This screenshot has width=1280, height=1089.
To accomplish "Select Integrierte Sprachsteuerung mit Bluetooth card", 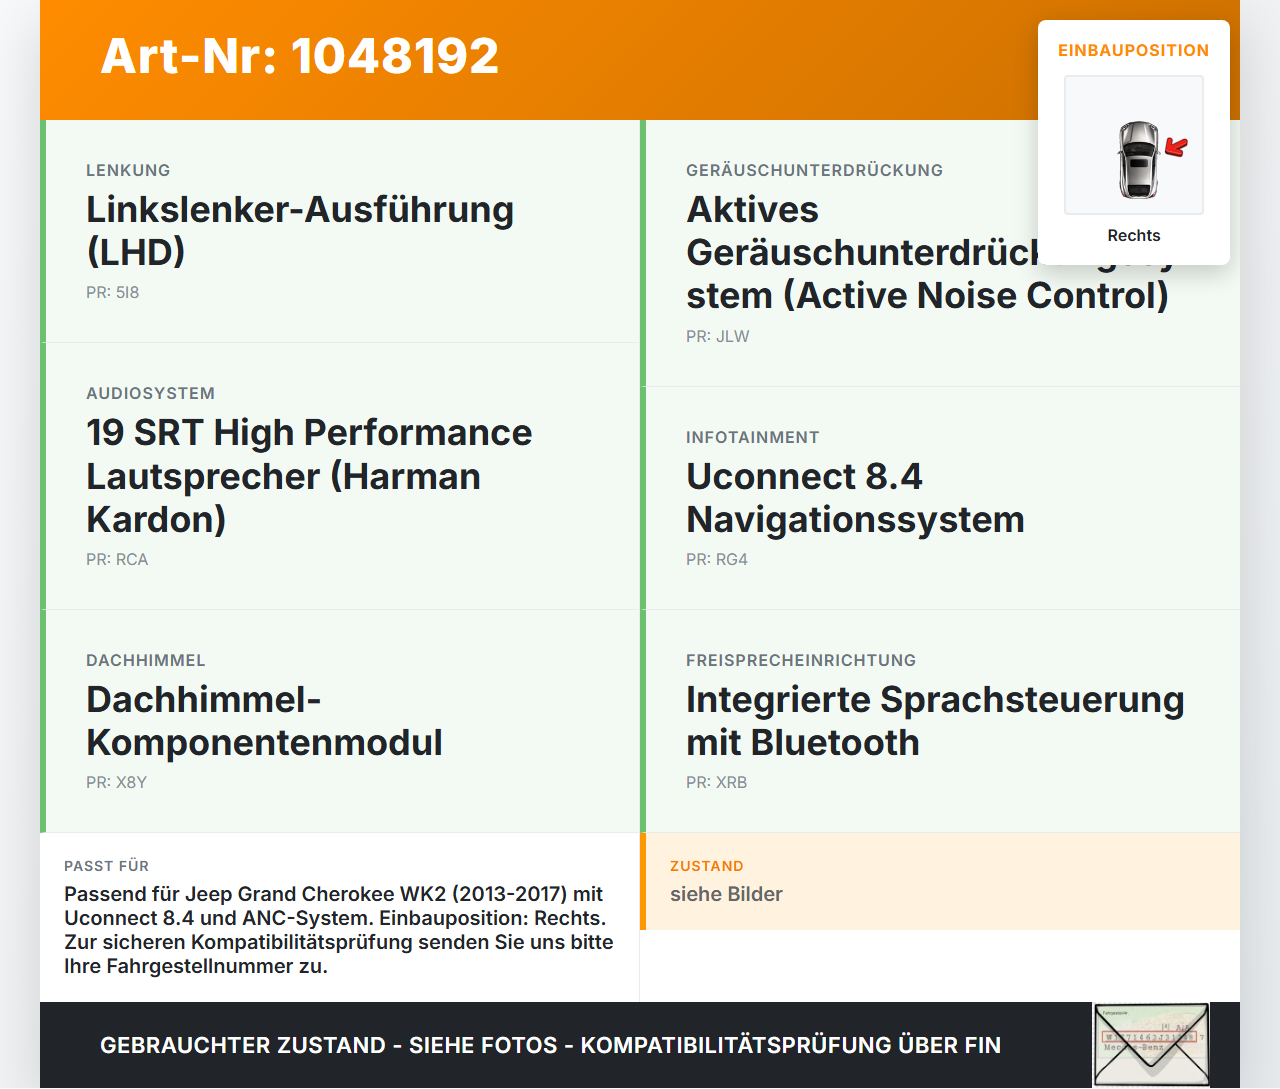I will pos(940,721).
